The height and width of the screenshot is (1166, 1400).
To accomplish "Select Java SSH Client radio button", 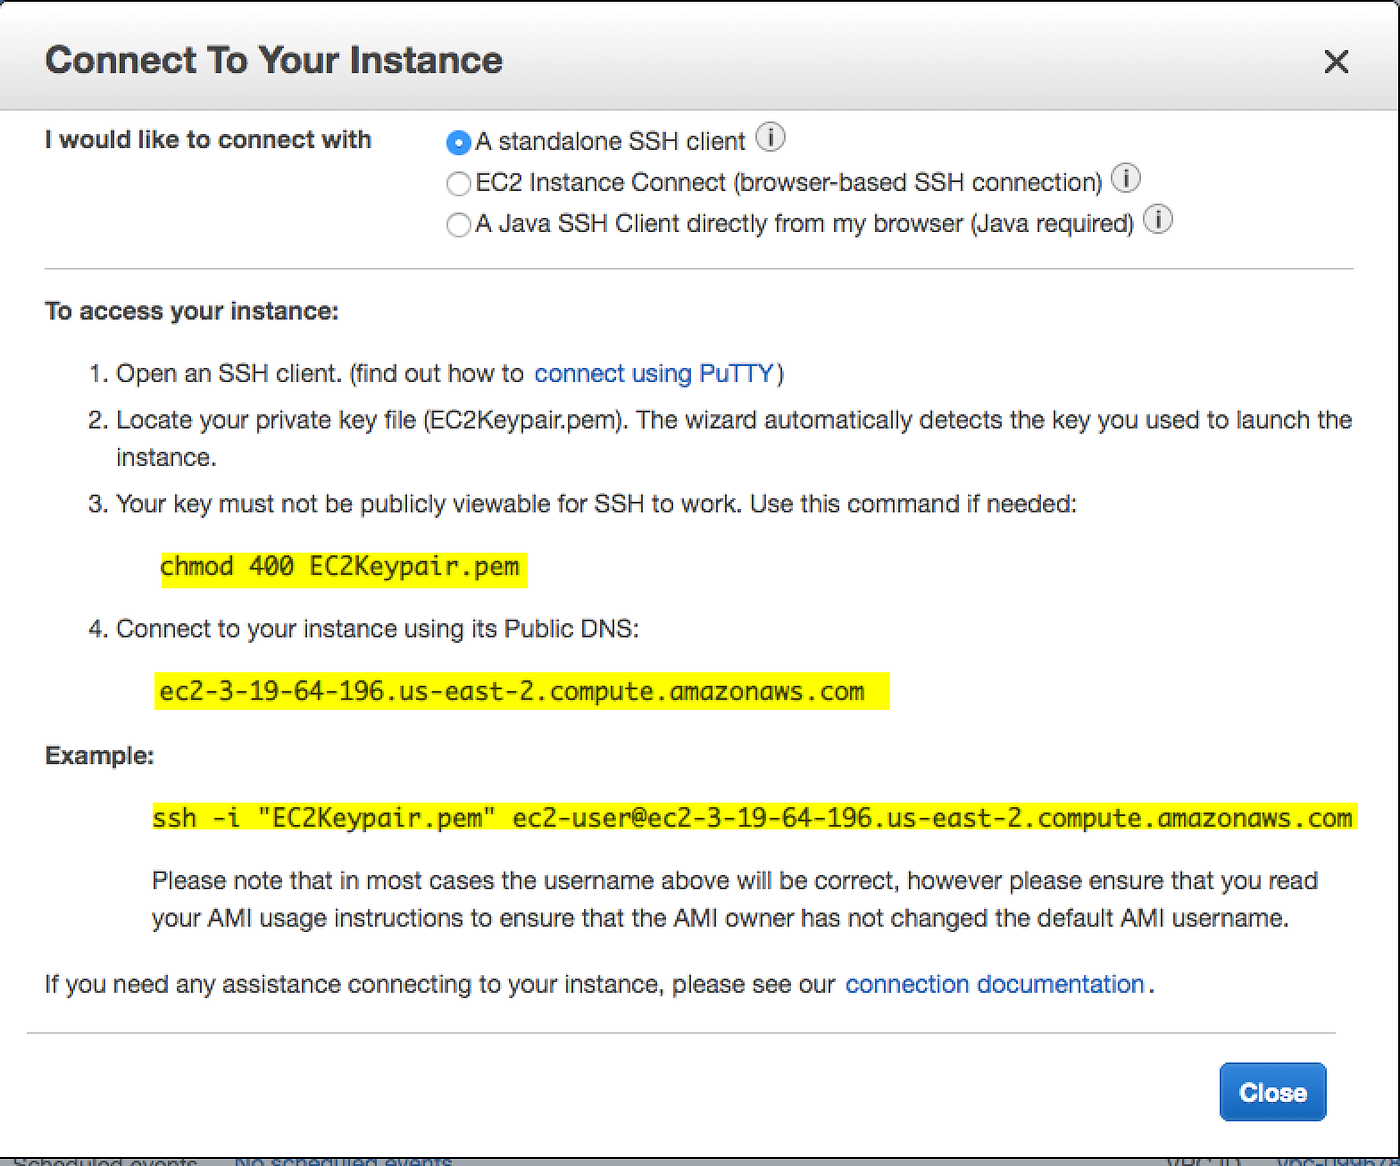I will pyautogui.click(x=458, y=225).
